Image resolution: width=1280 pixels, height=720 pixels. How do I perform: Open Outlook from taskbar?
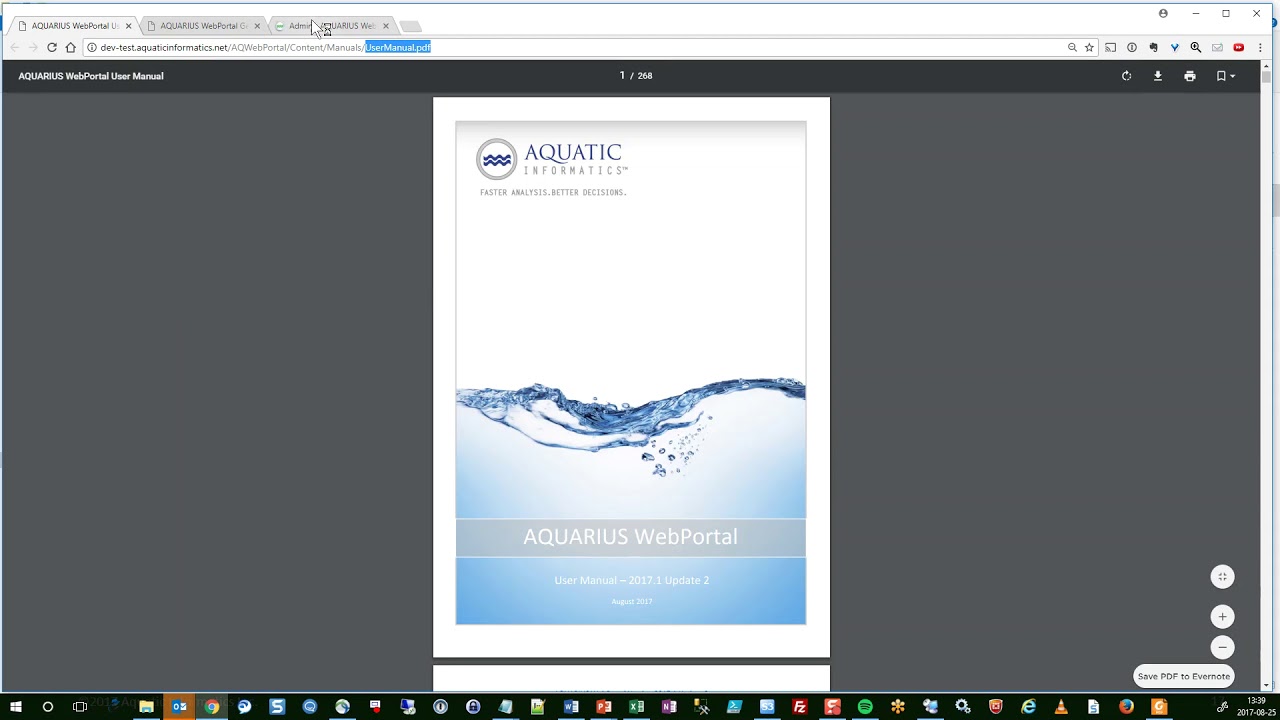point(179,707)
